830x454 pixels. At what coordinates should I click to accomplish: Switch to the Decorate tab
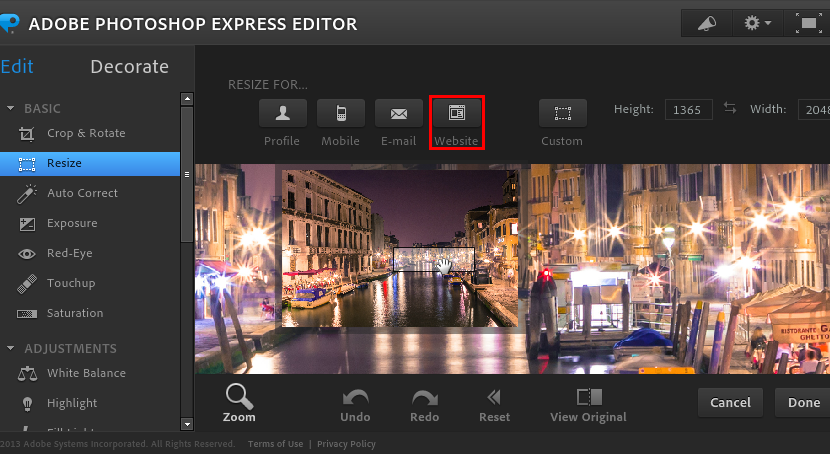point(129,67)
